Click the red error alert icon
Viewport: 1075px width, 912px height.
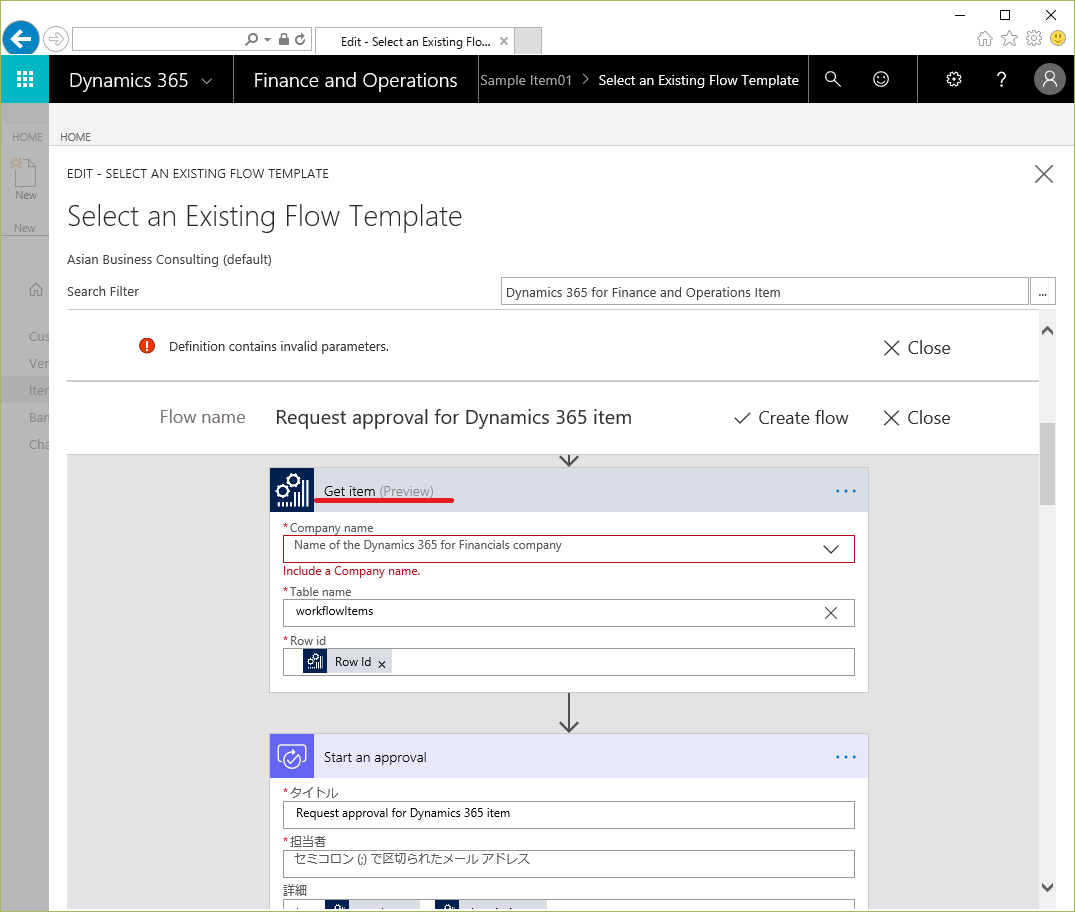point(147,346)
